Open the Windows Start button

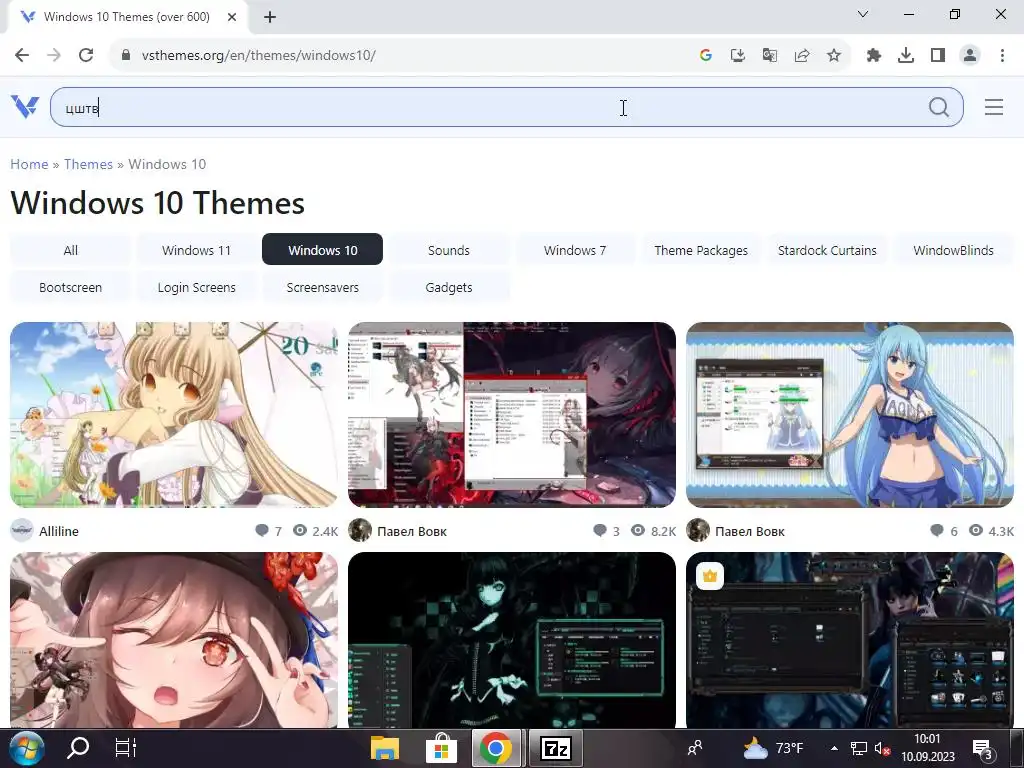pyautogui.click(x=26, y=748)
